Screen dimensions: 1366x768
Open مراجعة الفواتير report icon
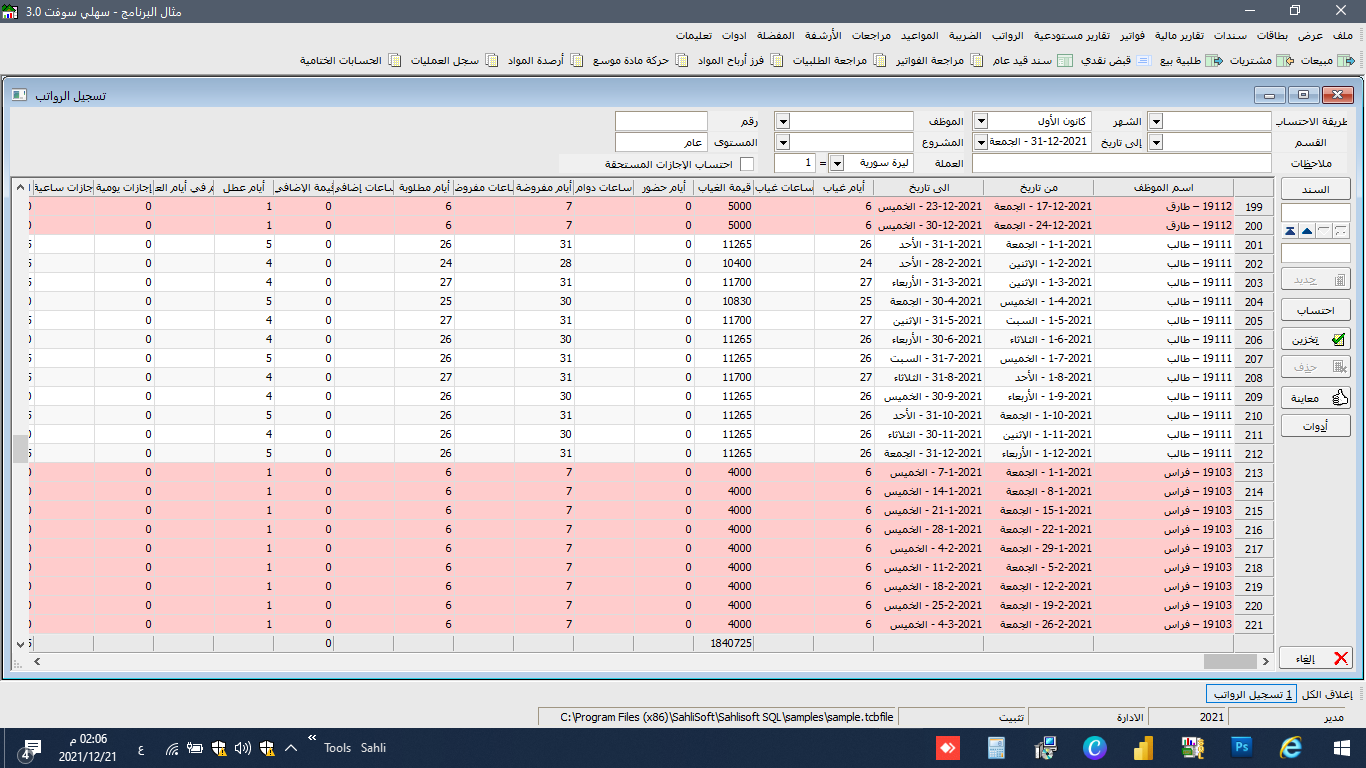tap(978, 61)
